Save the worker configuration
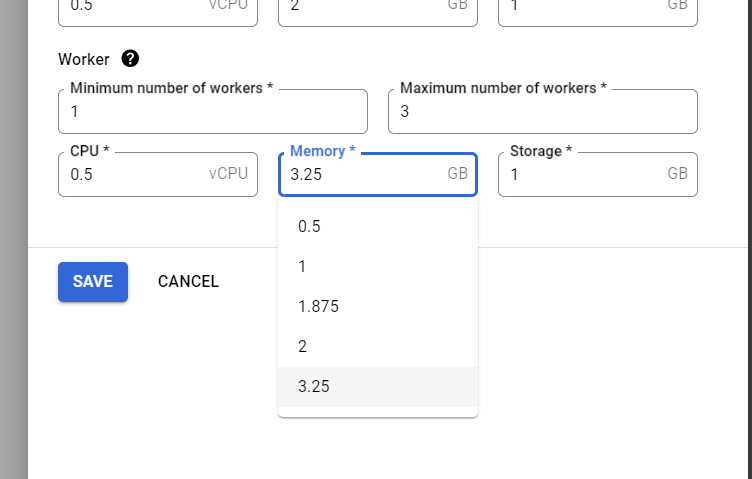This screenshot has width=752, height=479. click(x=93, y=281)
